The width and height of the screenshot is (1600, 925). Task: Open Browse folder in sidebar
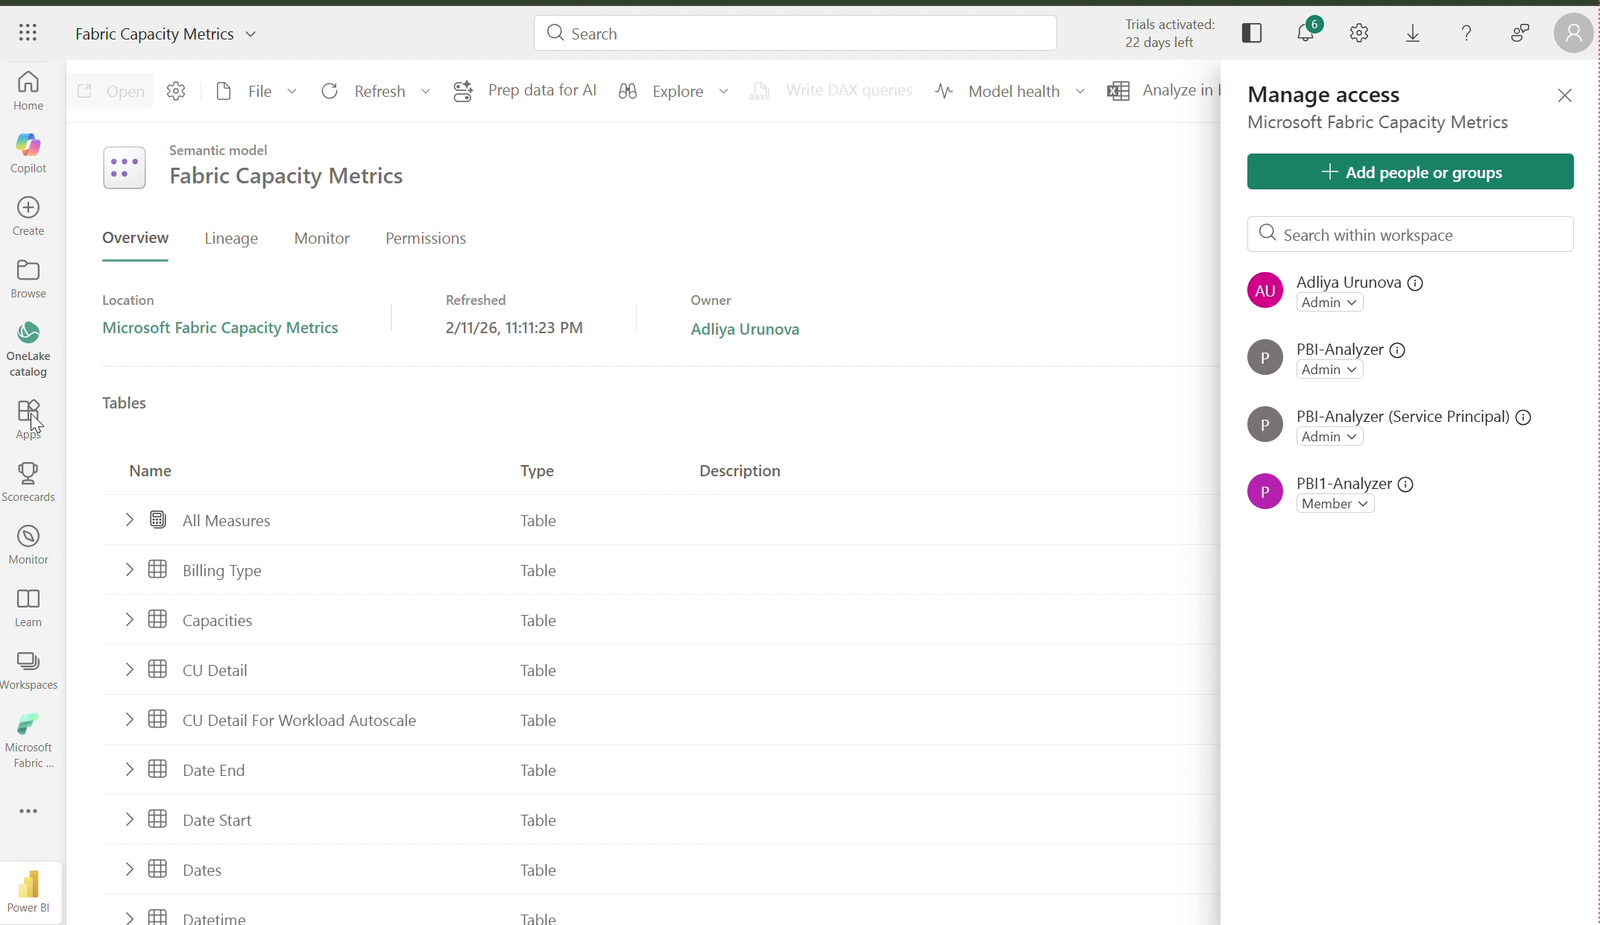click(x=28, y=279)
